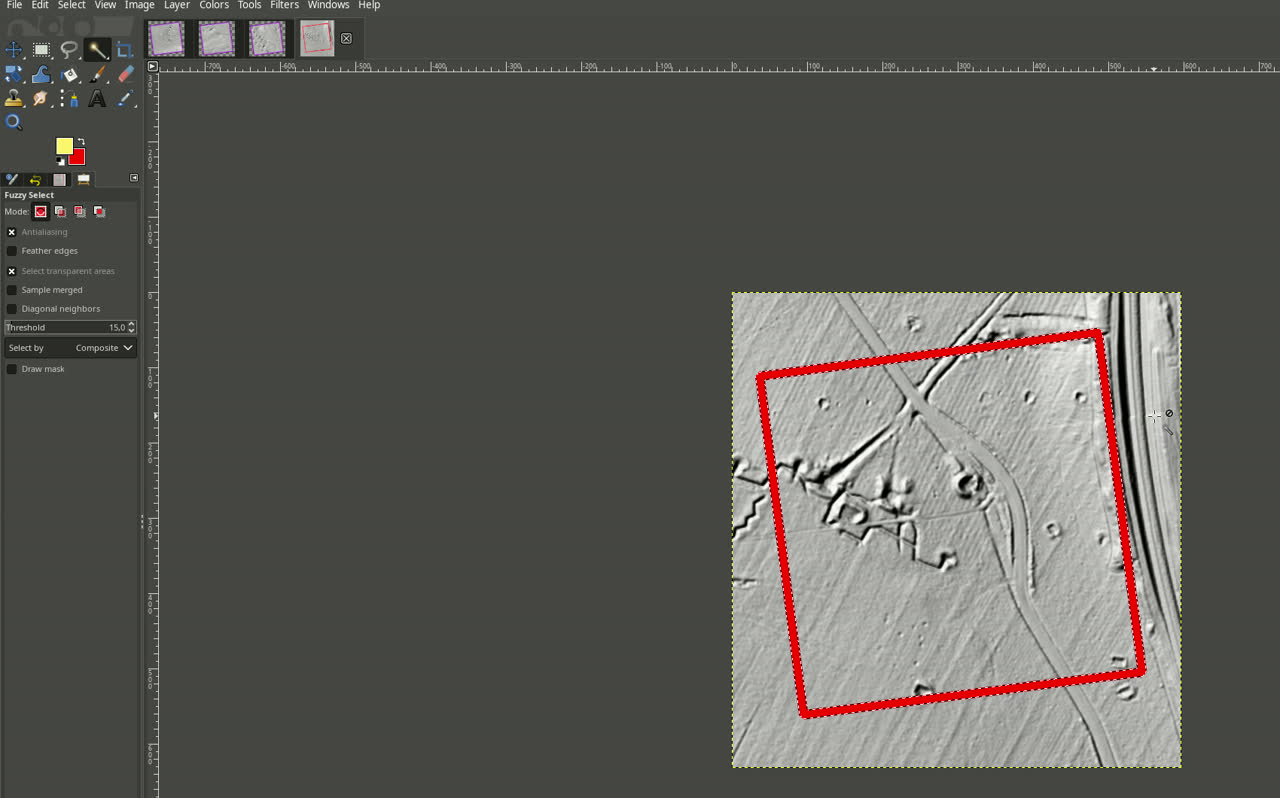Enable Feather edges option

[12, 251]
